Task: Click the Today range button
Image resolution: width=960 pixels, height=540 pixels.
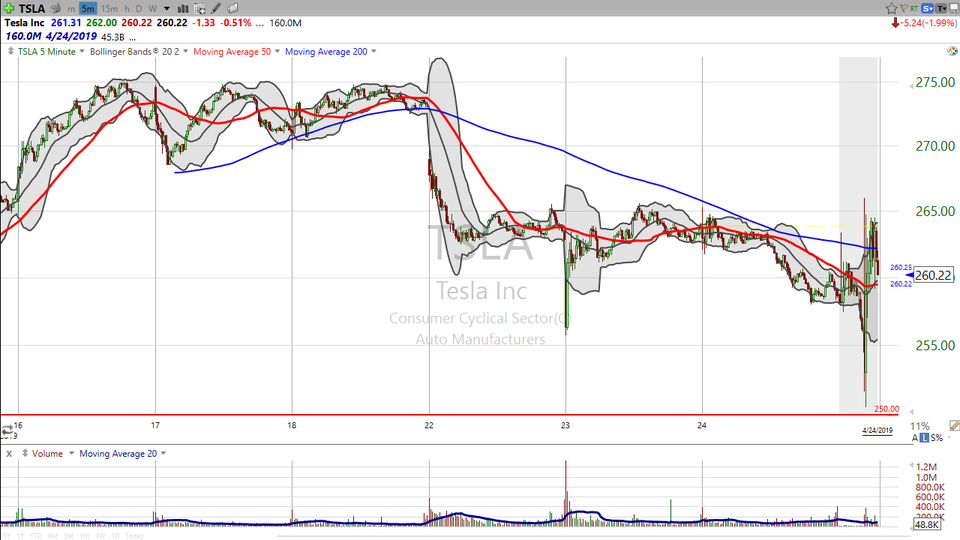Action: (x=134, y=536)
